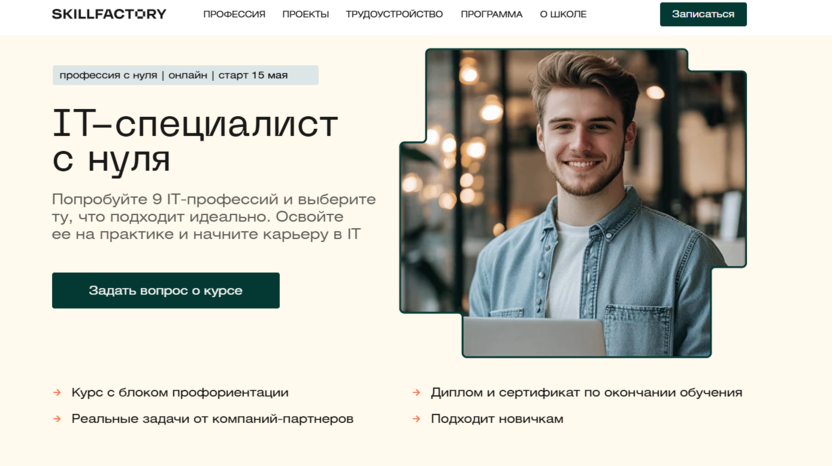Click the IT-специалист с нуля heading
This screenshot has width=832, height=466.
(x=195, y=140)
